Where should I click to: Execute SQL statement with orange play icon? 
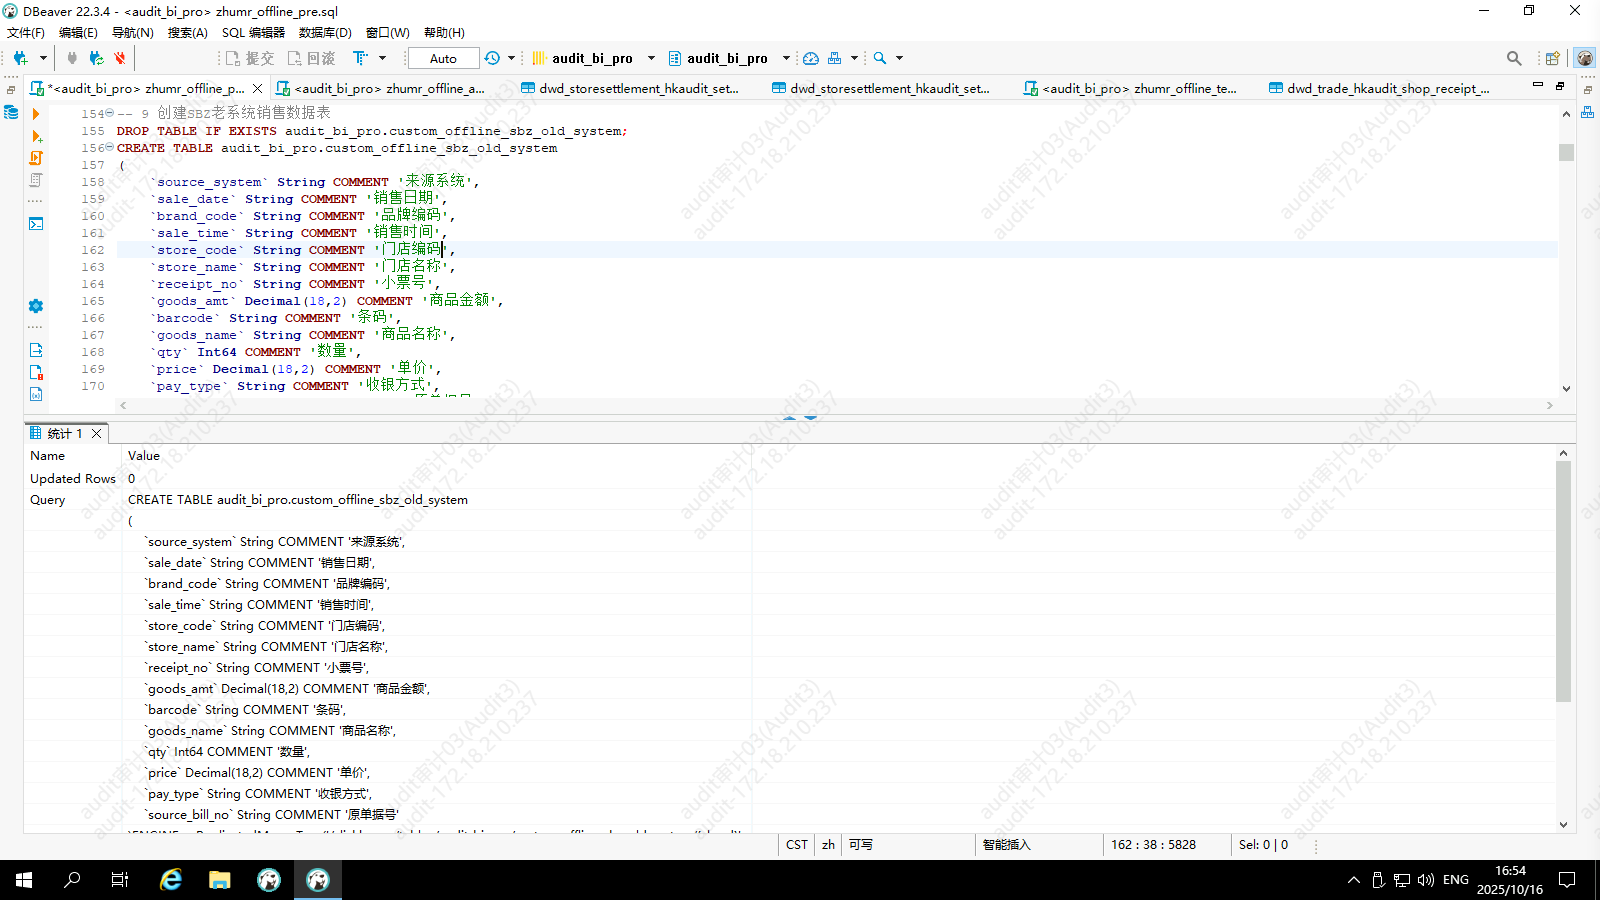click(36, 114)
